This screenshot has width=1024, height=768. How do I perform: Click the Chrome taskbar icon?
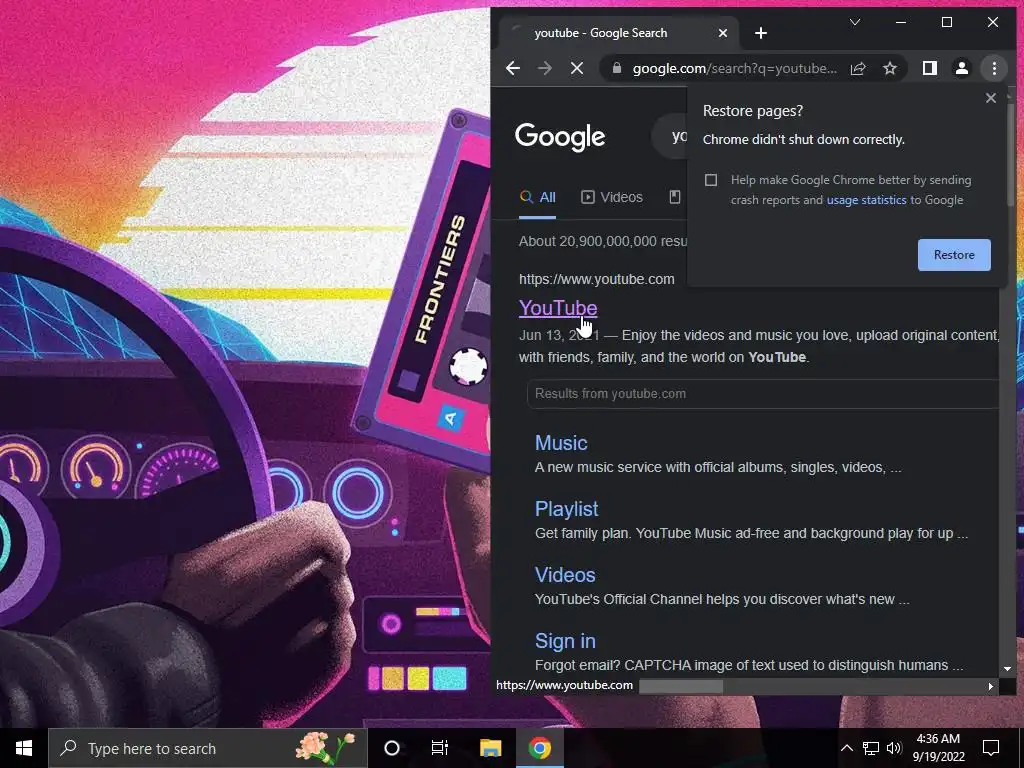click(540, 748)
